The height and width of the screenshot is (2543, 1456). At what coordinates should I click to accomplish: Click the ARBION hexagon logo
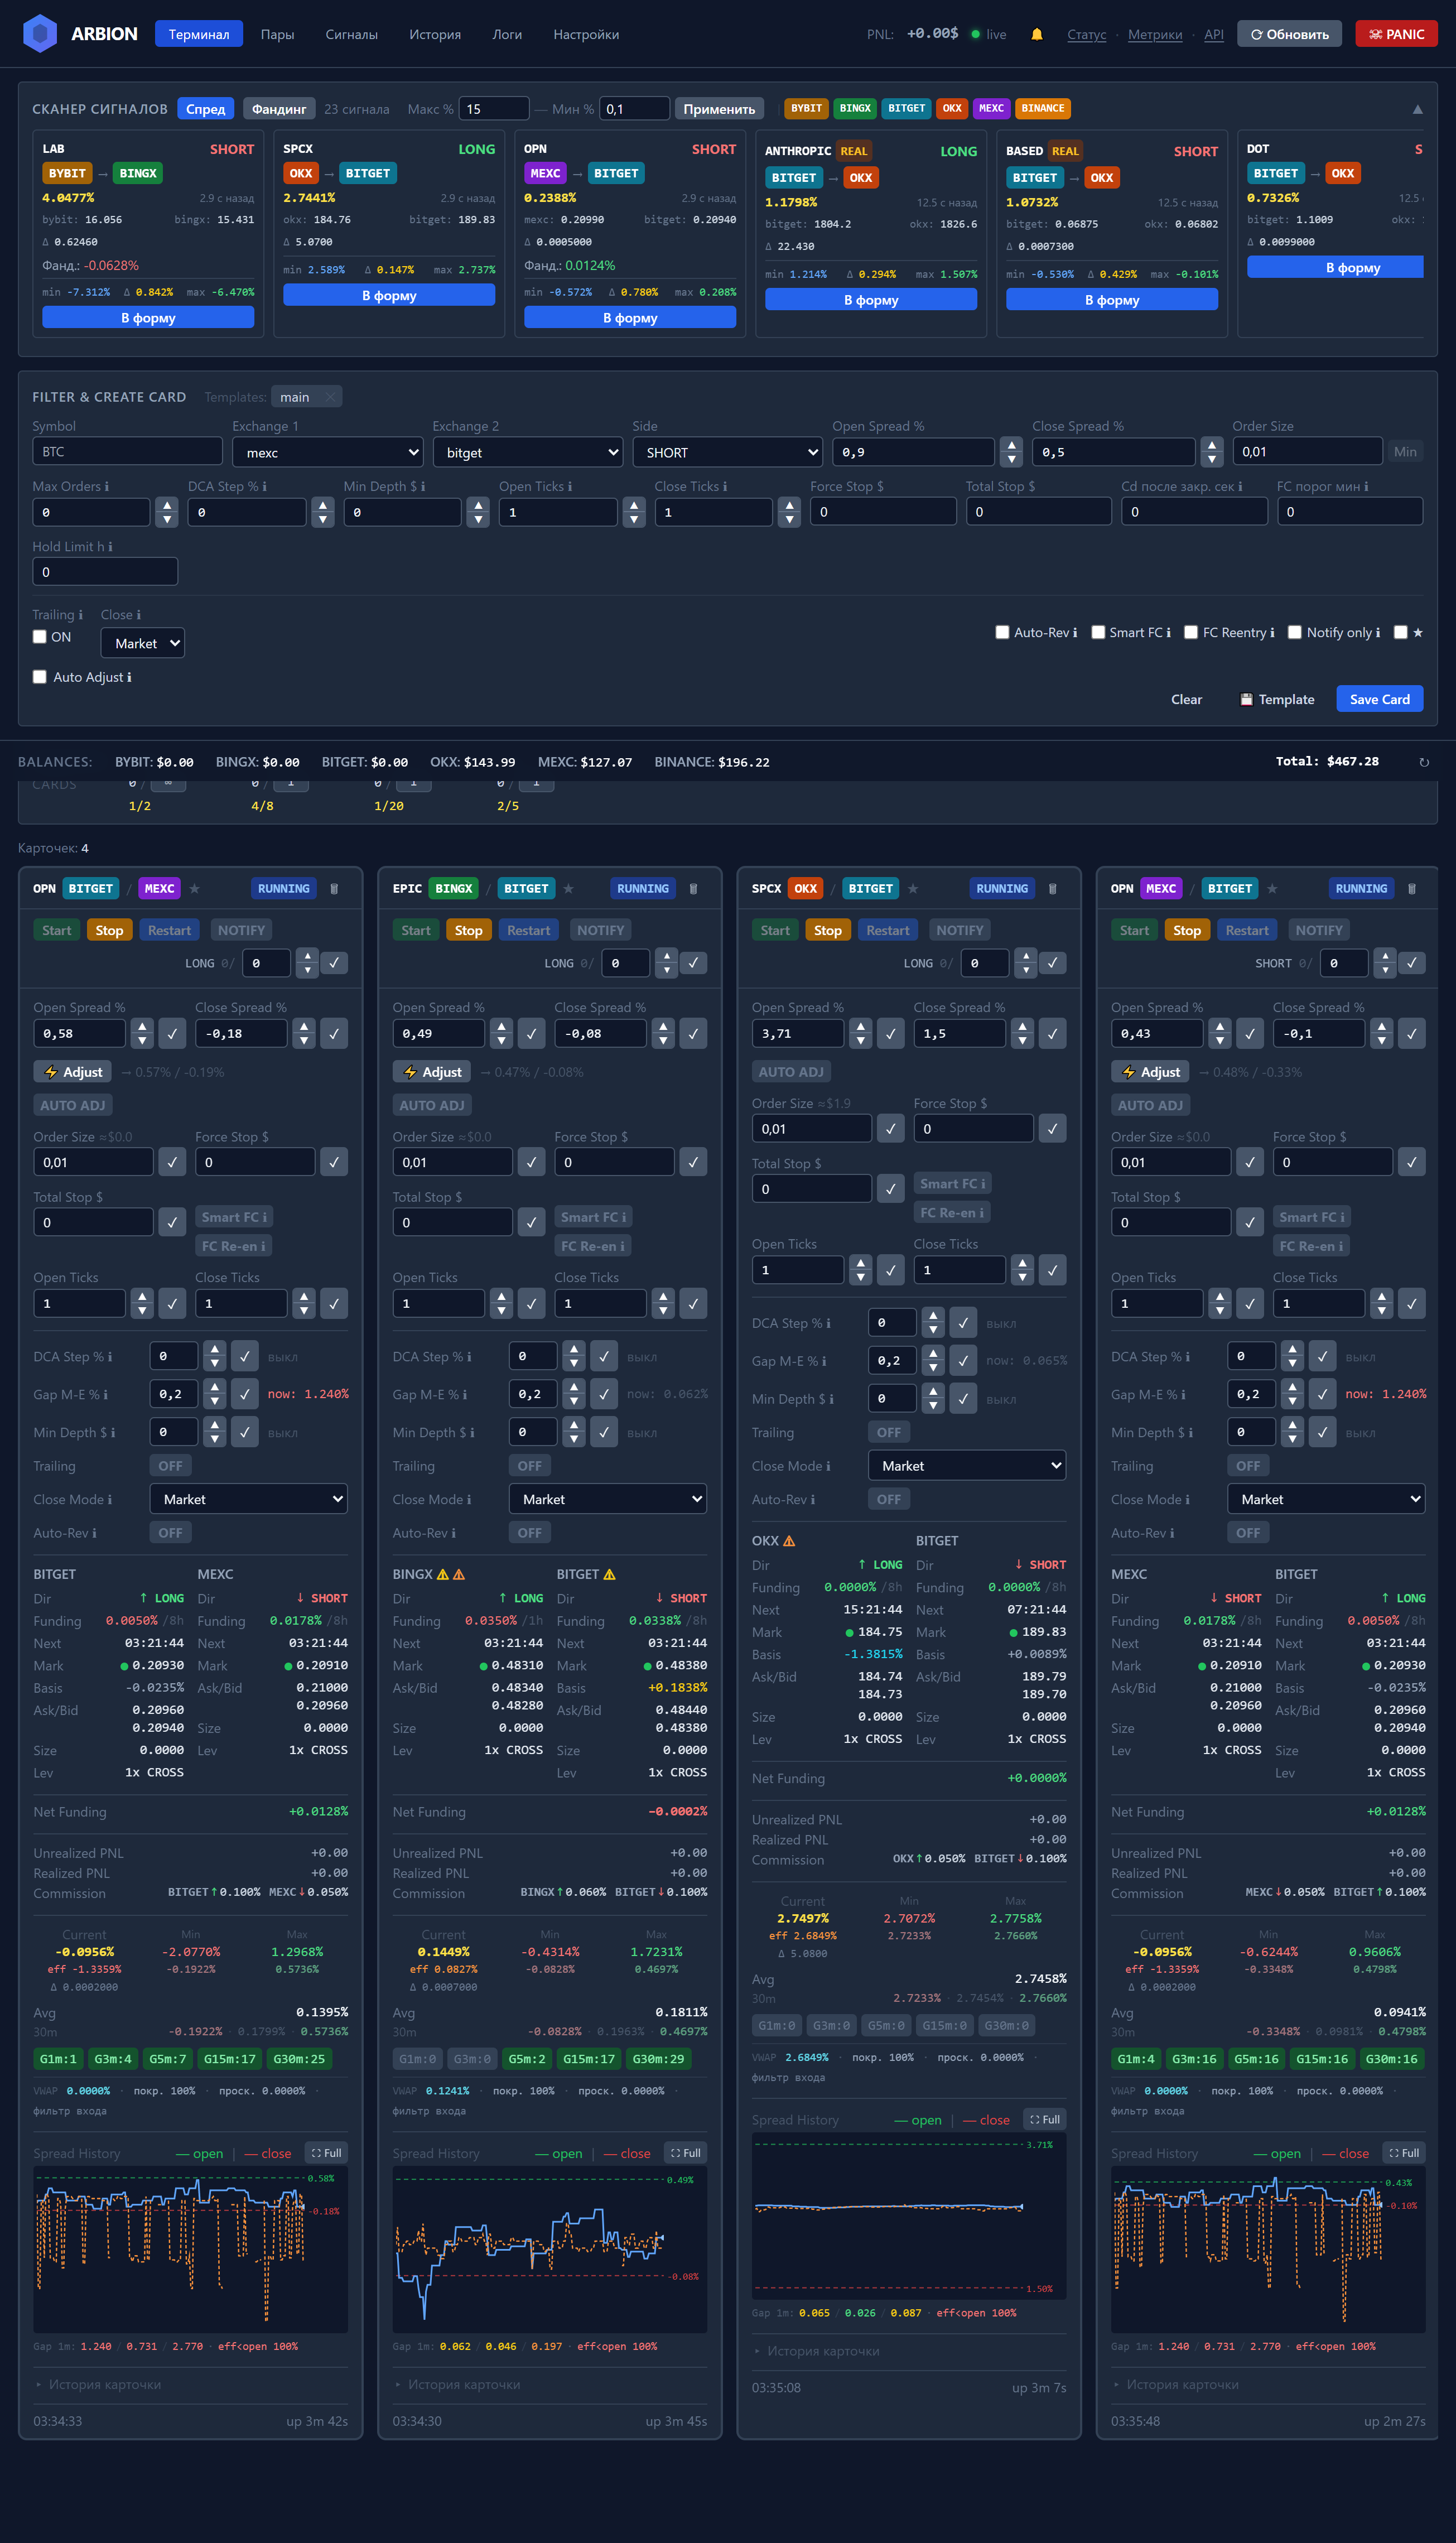[x=39, y=33]
